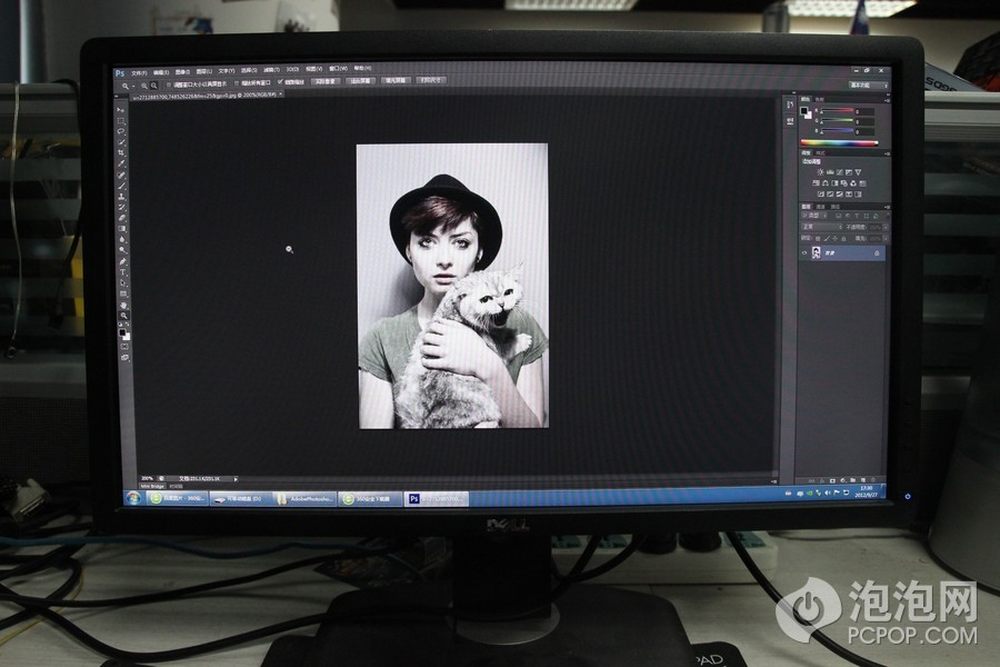
Task: Open the workspace switcher dropdown
Action: (x=866, y=86)
